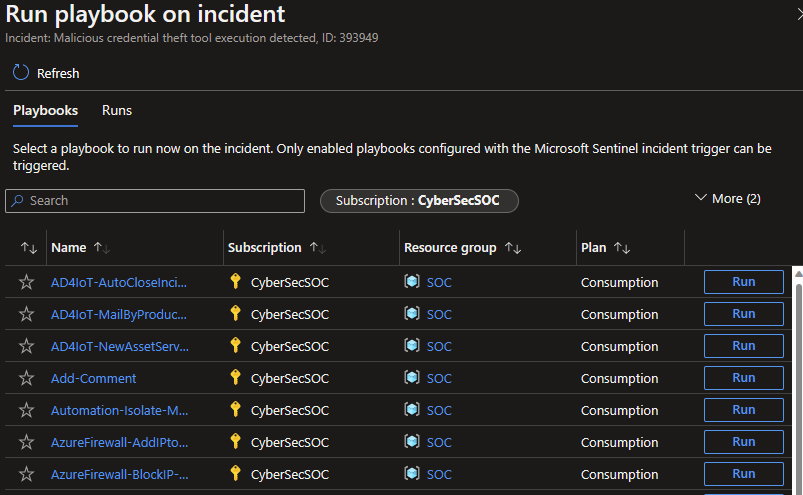Screen dimensions: 803x495
Task: Select the Playbooks tab
Action: coord(46,111)
